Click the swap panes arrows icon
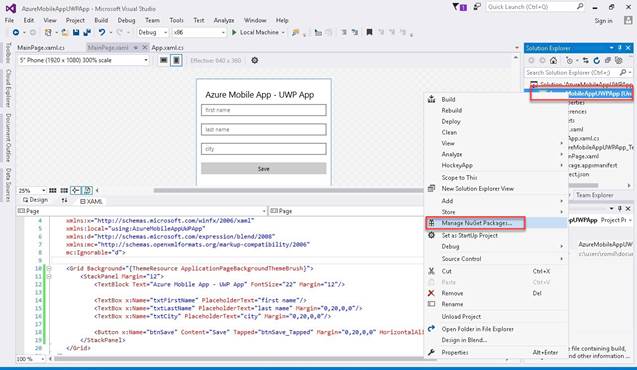This screenshot has width=637, height=370. pos(64,200)
